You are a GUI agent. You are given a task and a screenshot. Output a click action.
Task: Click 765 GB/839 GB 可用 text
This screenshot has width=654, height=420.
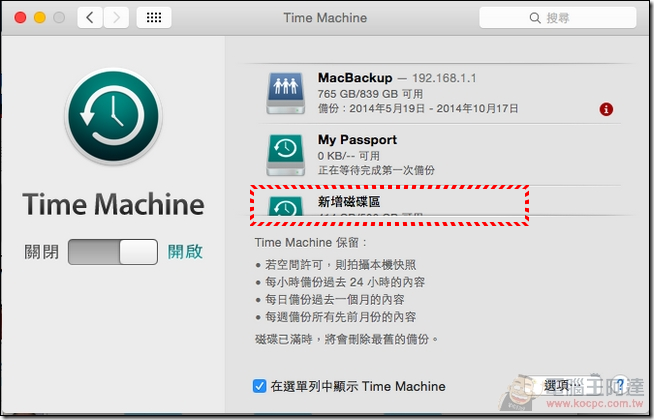(370, 94)
